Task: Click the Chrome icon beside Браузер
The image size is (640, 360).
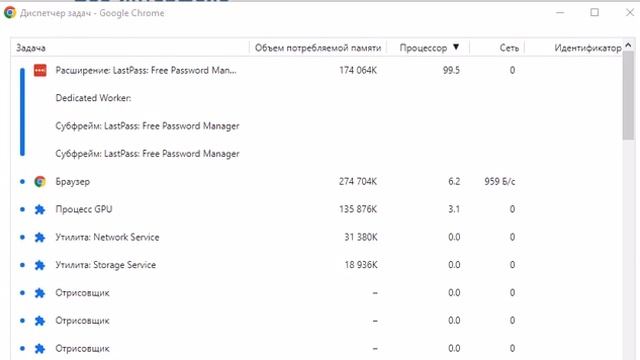Action: tap(40, 181)
